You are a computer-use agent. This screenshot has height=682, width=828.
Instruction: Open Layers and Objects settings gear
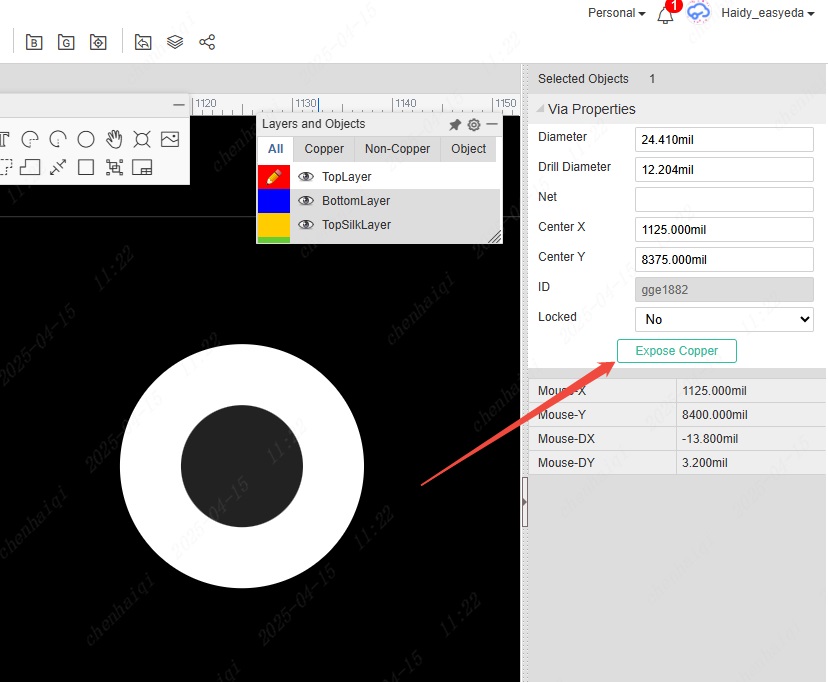[474, 125]
